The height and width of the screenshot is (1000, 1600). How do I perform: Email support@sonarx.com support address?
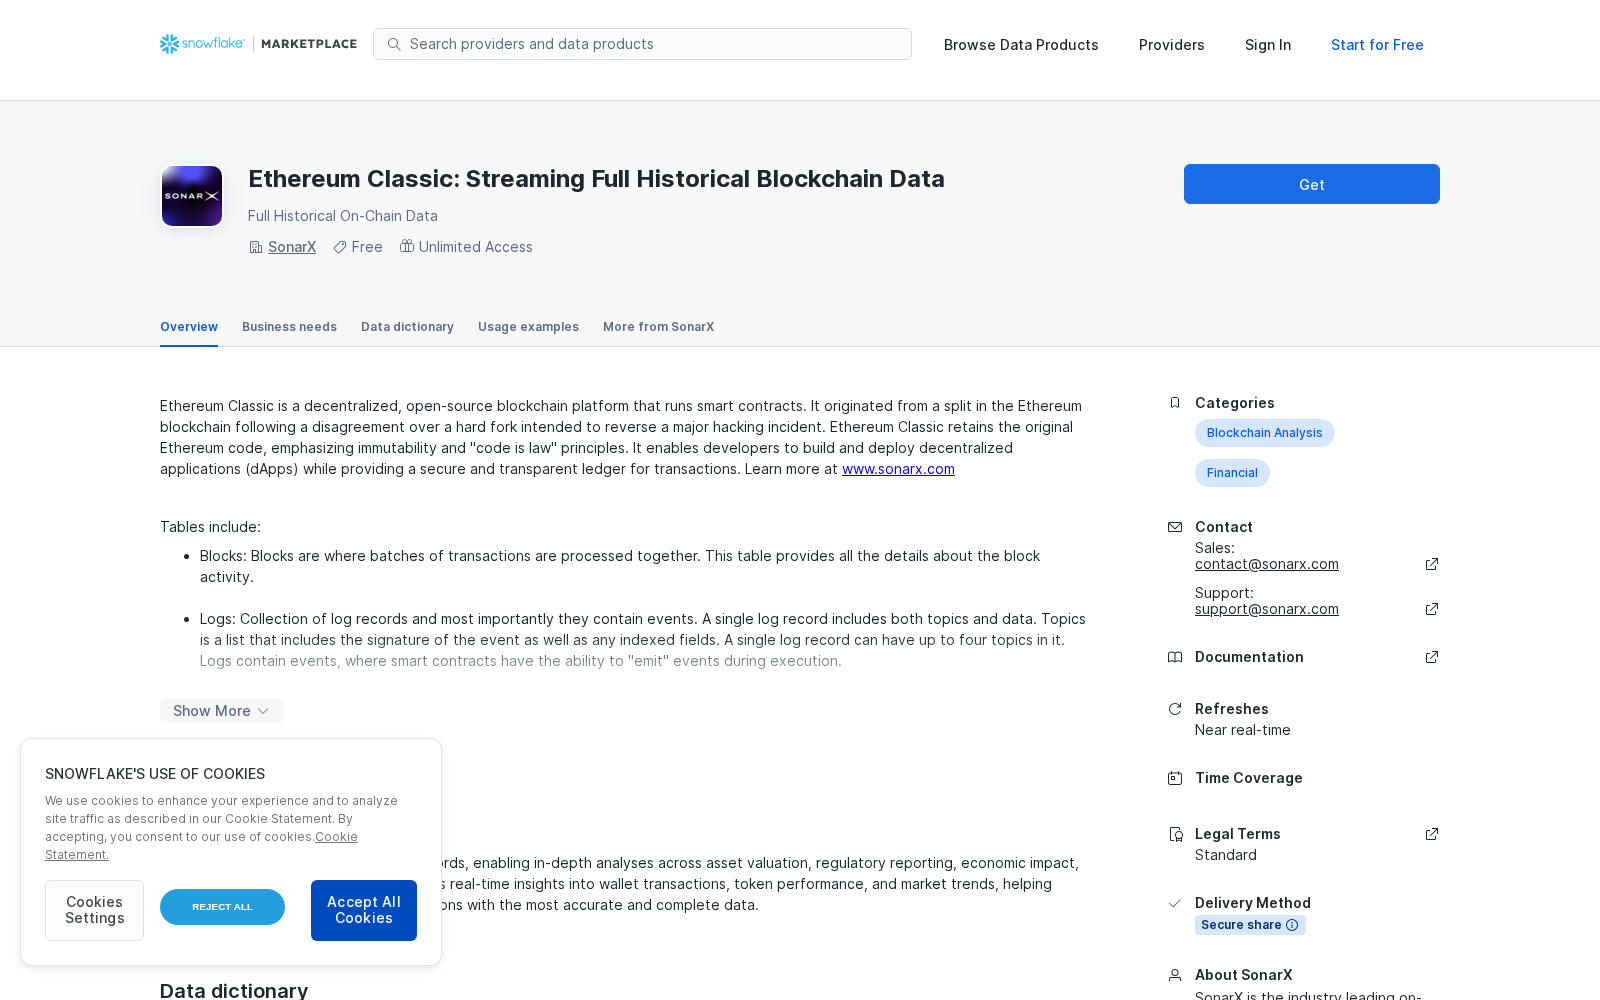click(x=1266, y=609)
